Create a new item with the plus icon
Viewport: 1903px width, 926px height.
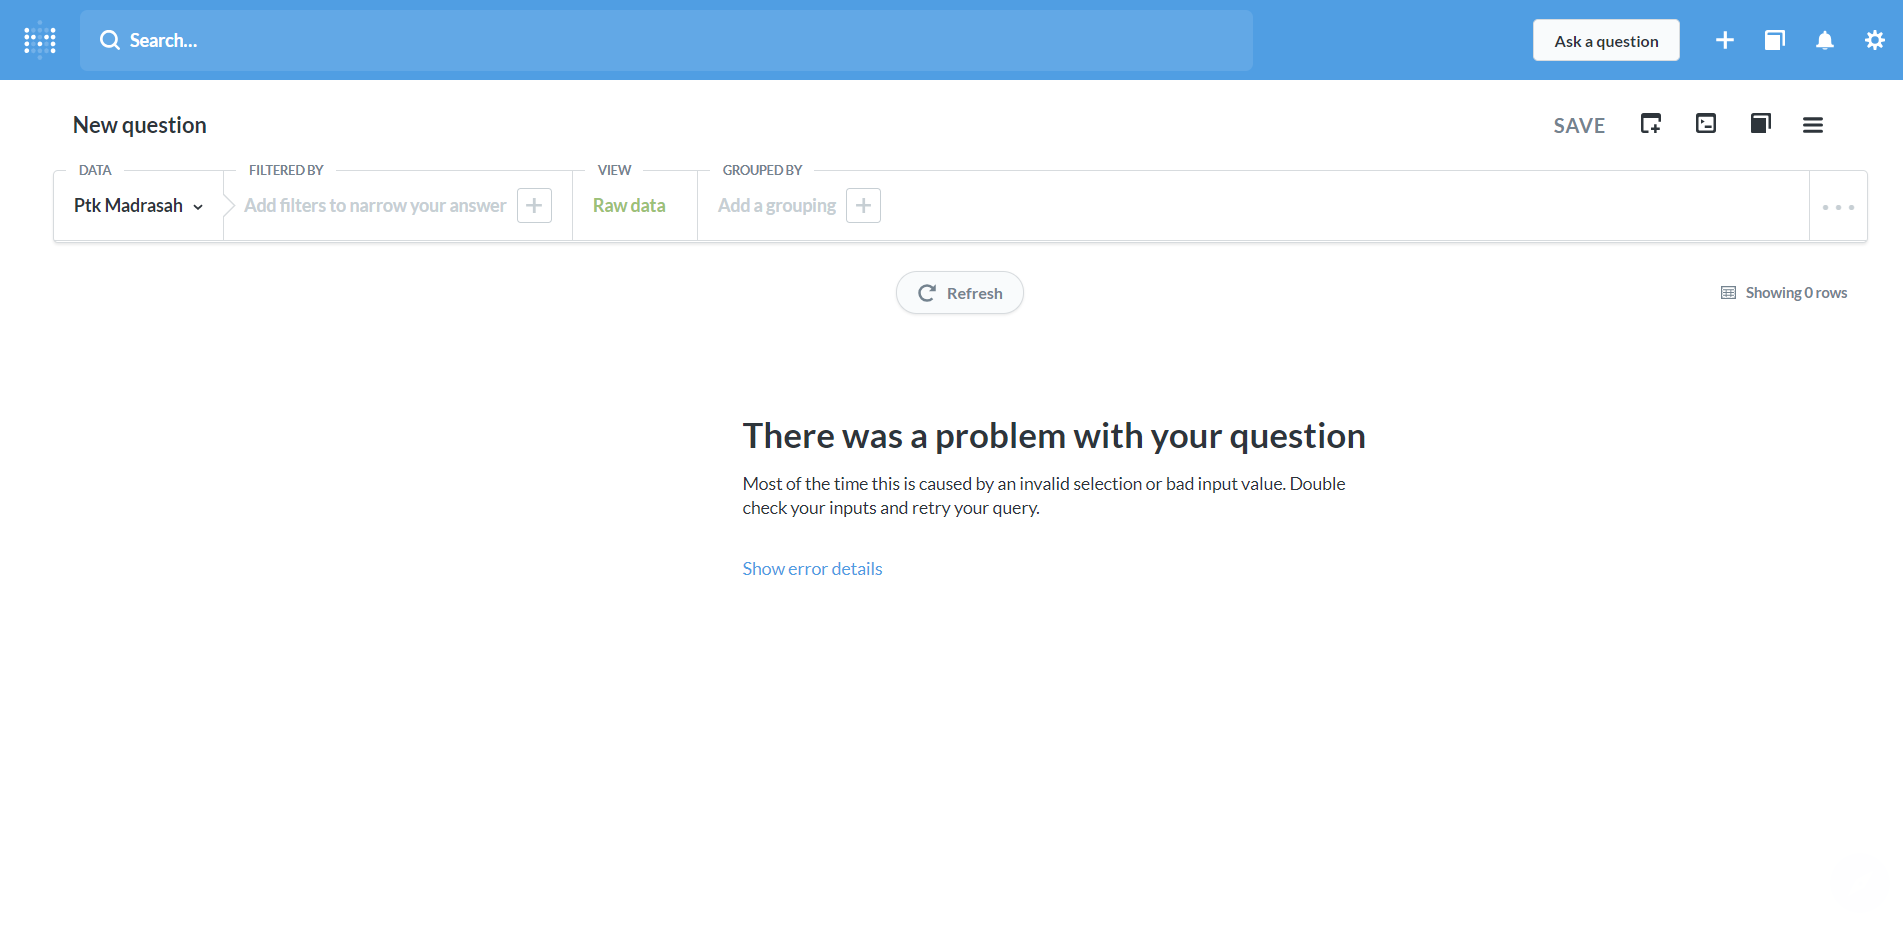coord(1724,40)
